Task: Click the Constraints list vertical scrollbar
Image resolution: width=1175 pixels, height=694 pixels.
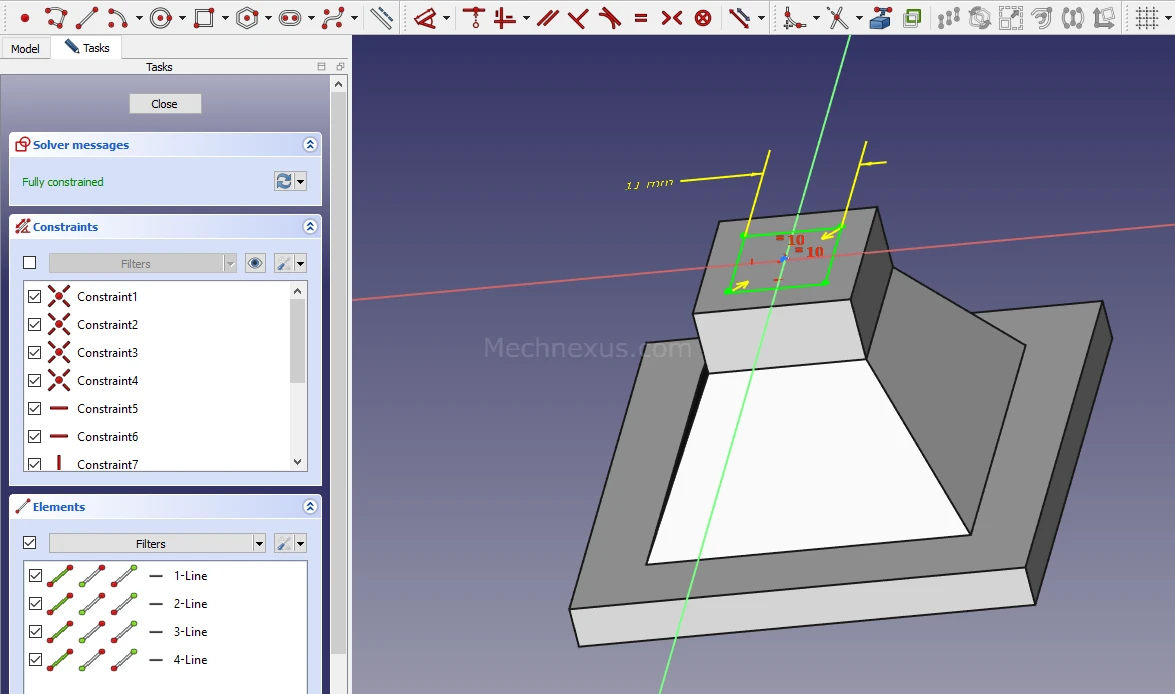Action: tap(297, 340)
